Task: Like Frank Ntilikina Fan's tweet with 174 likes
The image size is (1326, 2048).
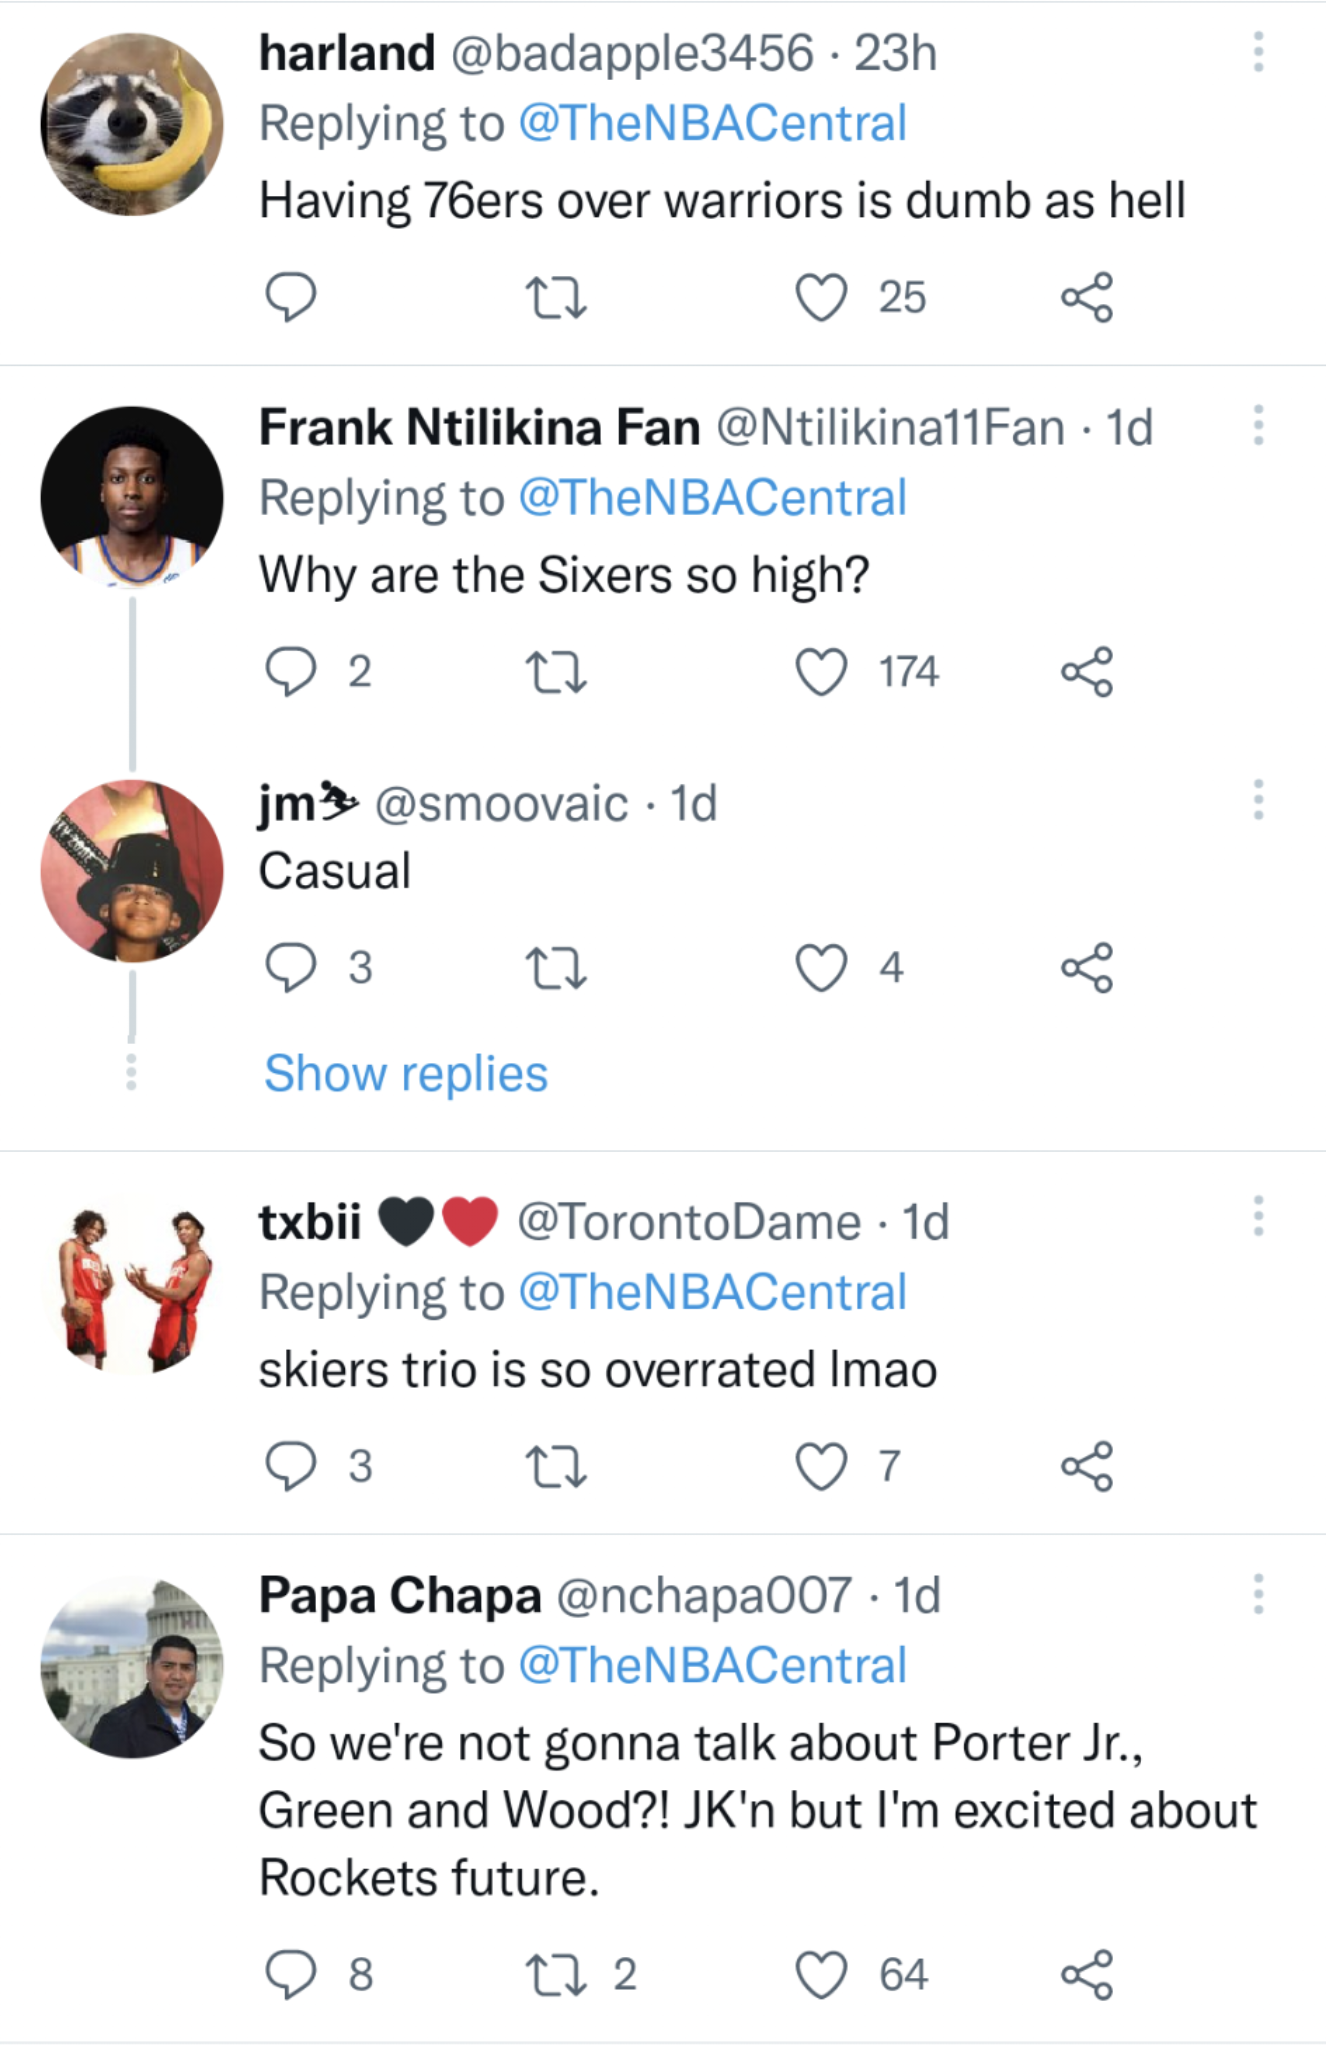Action: (x=821, y=671)
